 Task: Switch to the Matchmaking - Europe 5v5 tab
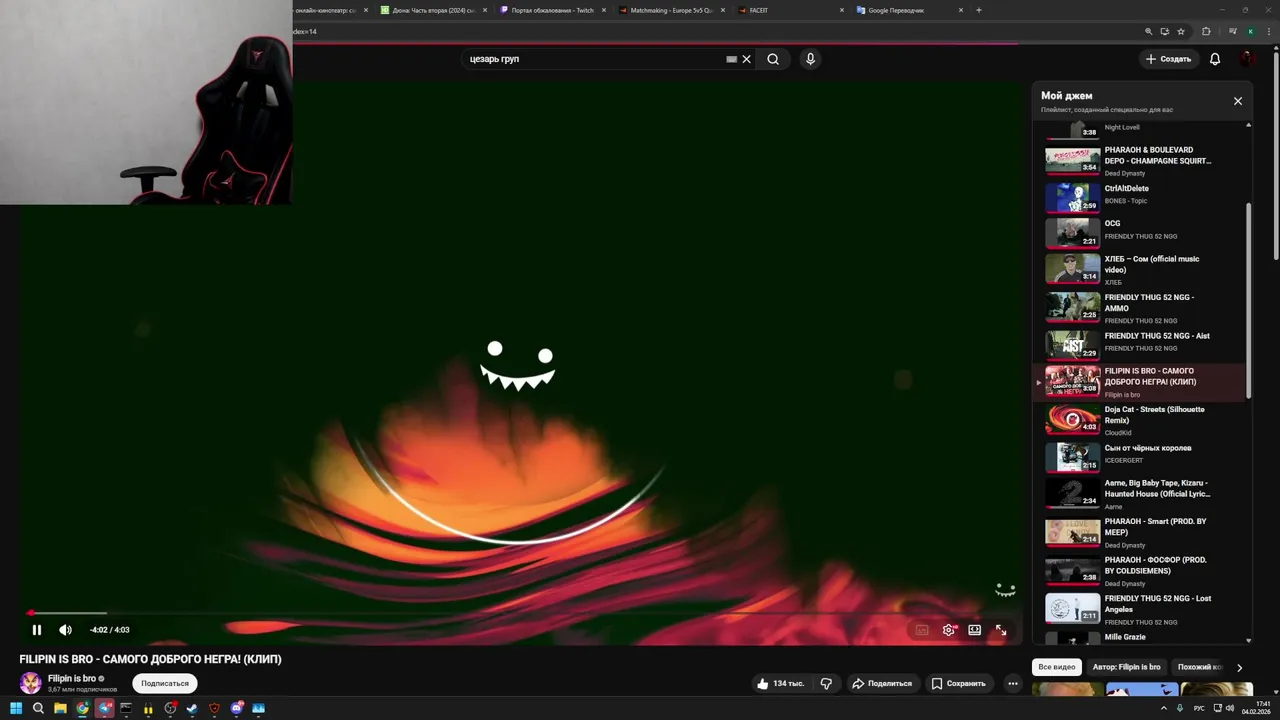click(x=671, y=10)
